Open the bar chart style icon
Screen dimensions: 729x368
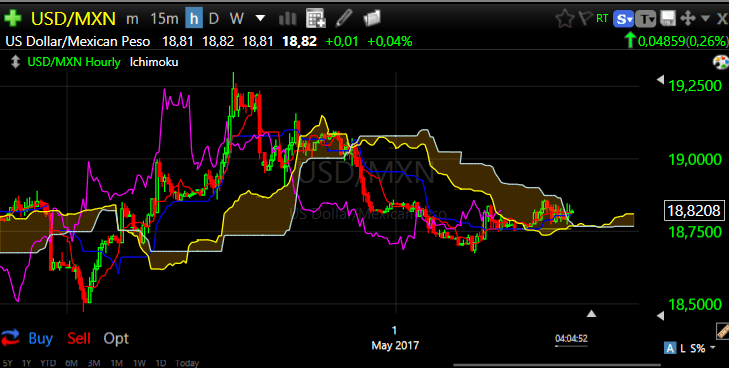coord(288,19)
